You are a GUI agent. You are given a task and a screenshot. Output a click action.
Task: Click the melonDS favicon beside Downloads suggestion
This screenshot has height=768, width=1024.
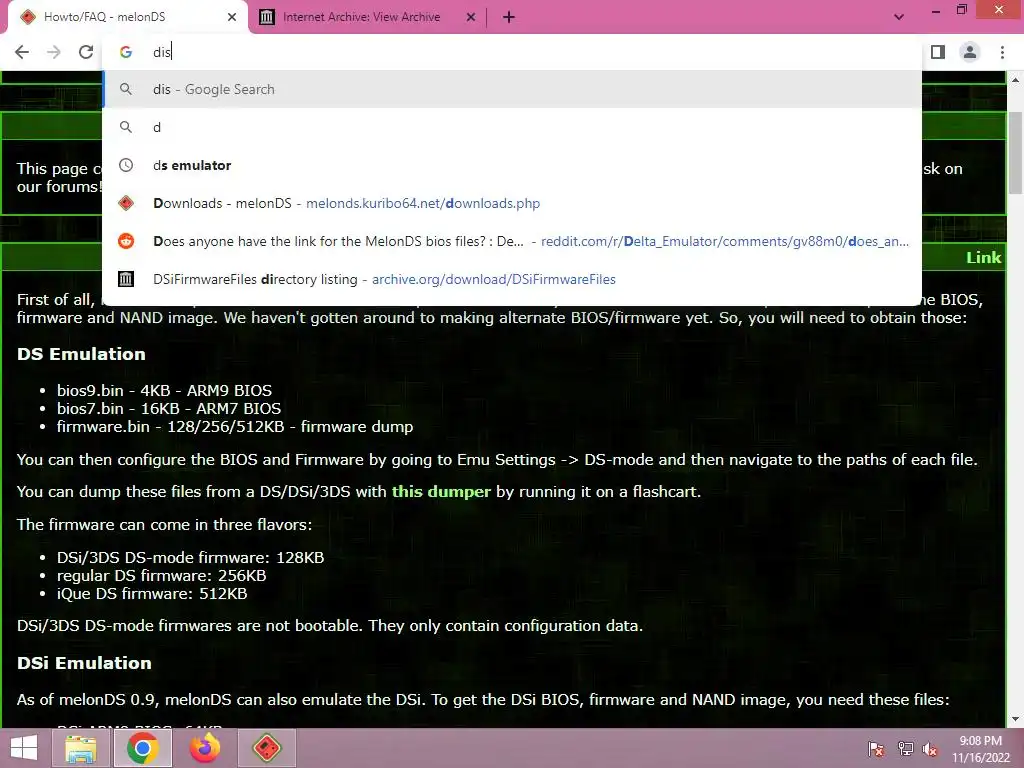[x=126, y=203]
